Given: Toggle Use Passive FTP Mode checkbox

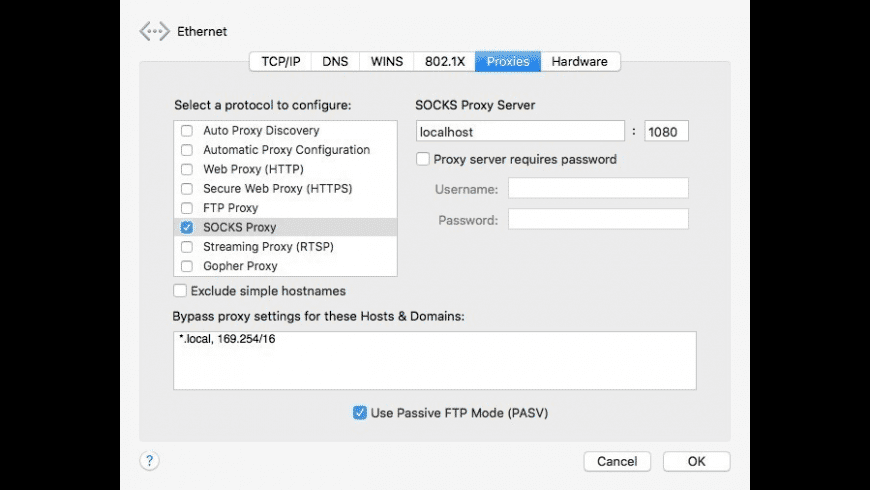Looking at the screenshot, I should (360, 412).
